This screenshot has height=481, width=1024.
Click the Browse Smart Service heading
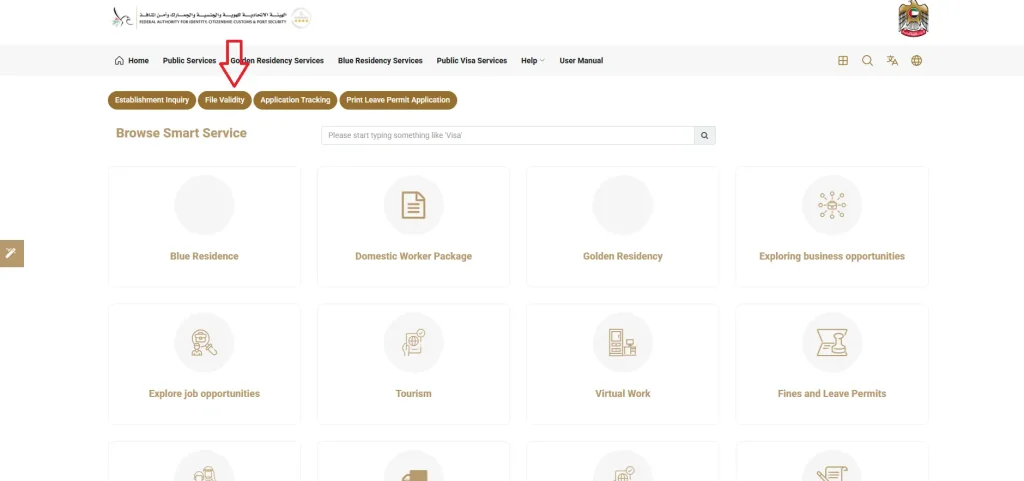182,133
